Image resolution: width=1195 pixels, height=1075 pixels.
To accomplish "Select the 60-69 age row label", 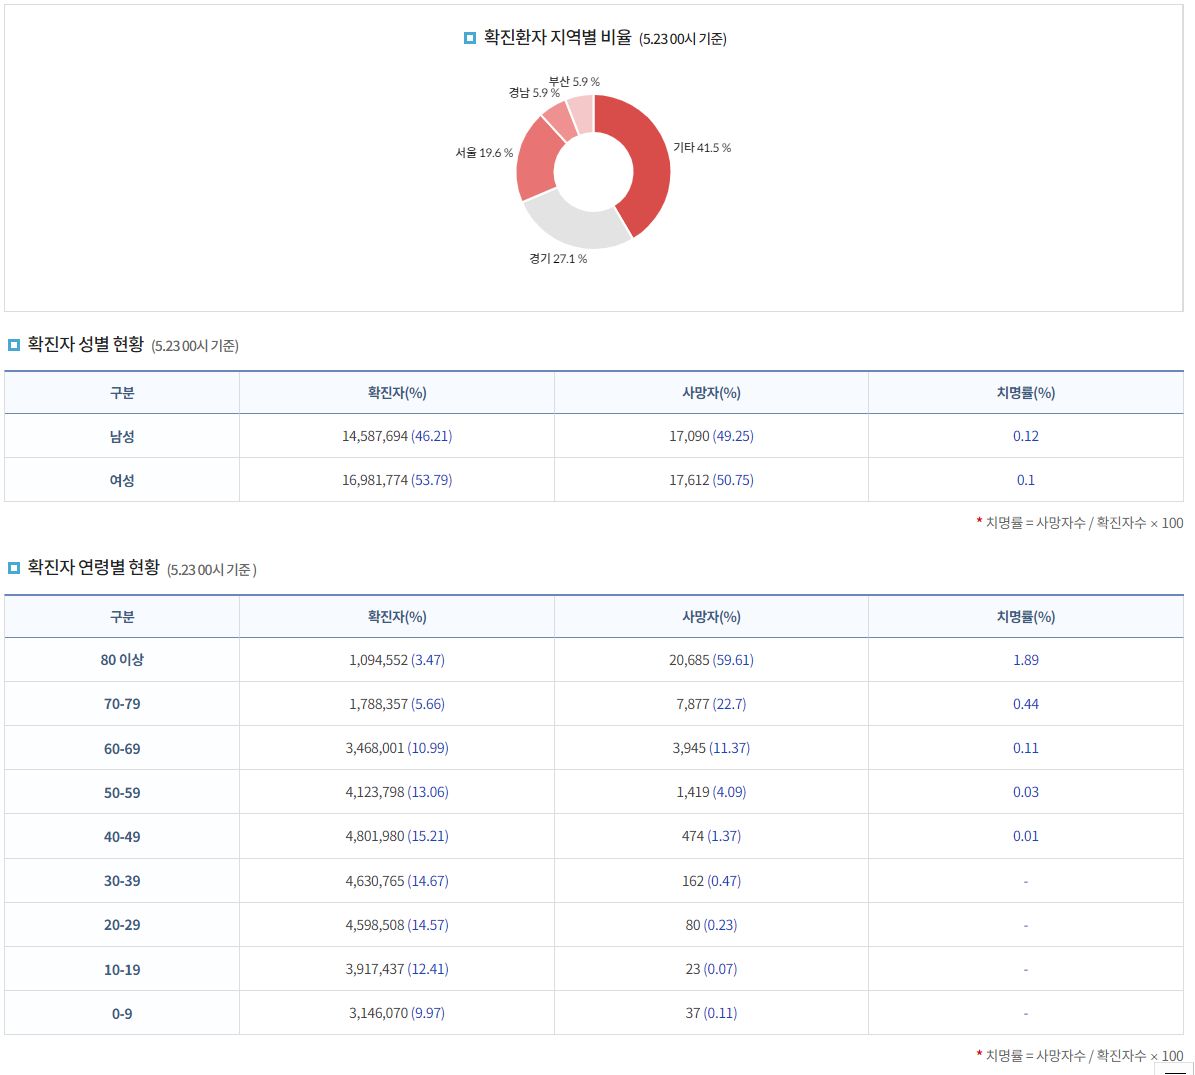I will pyautogui.click(x=122, y=749).
